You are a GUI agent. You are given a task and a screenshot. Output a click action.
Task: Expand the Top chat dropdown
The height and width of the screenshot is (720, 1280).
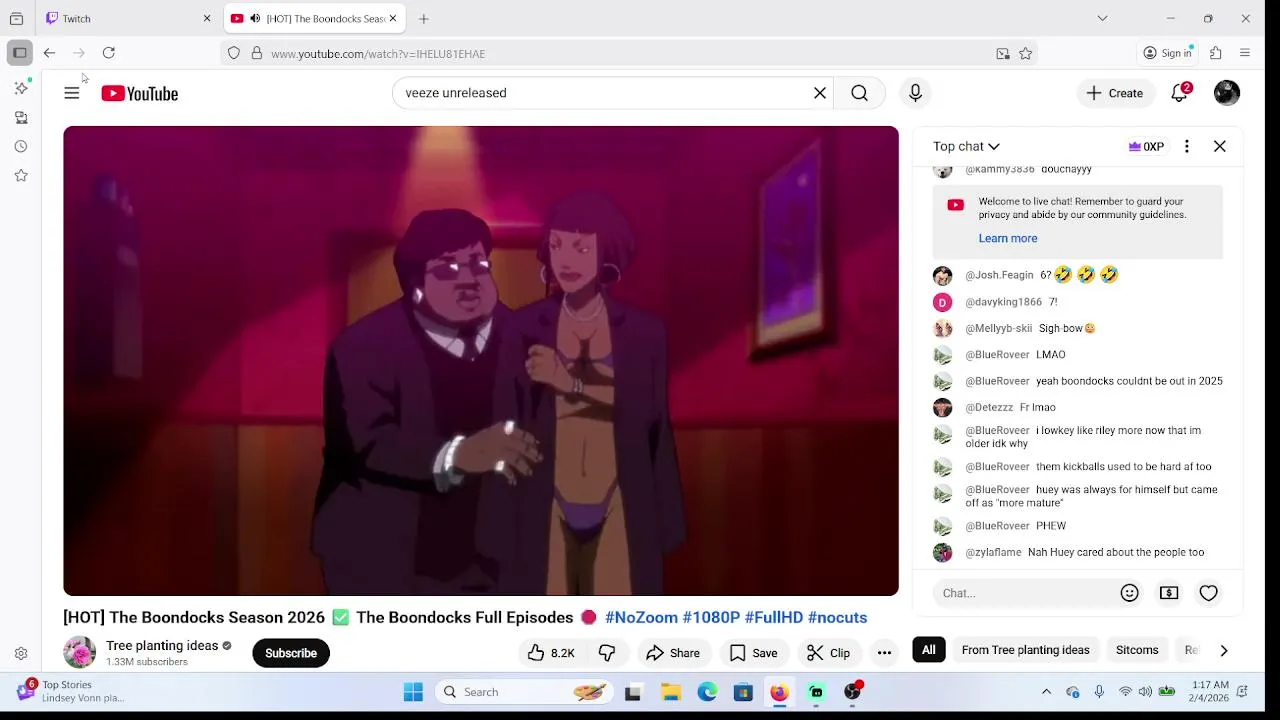pos(966,146)
